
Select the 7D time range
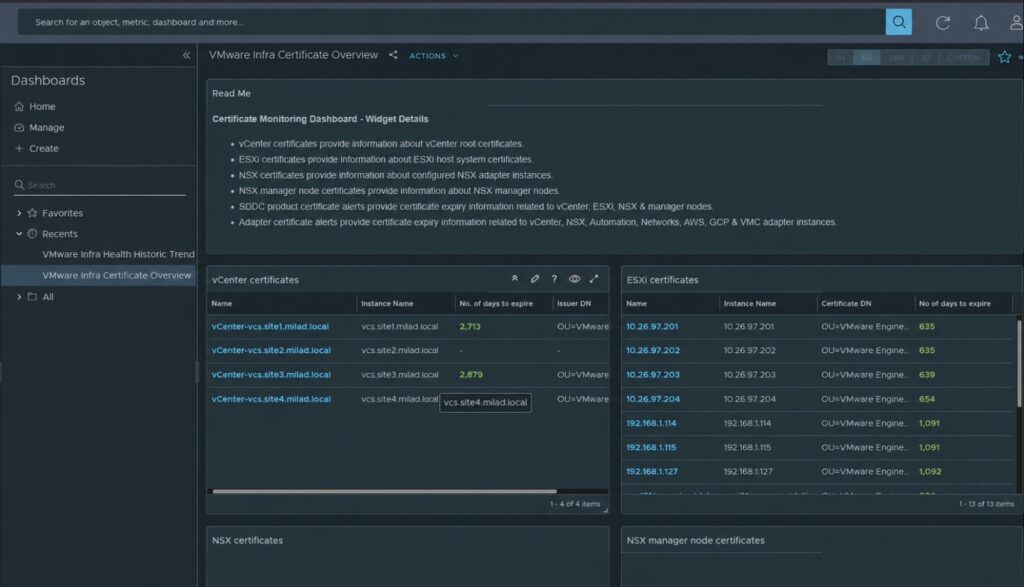tap(925, 57)
